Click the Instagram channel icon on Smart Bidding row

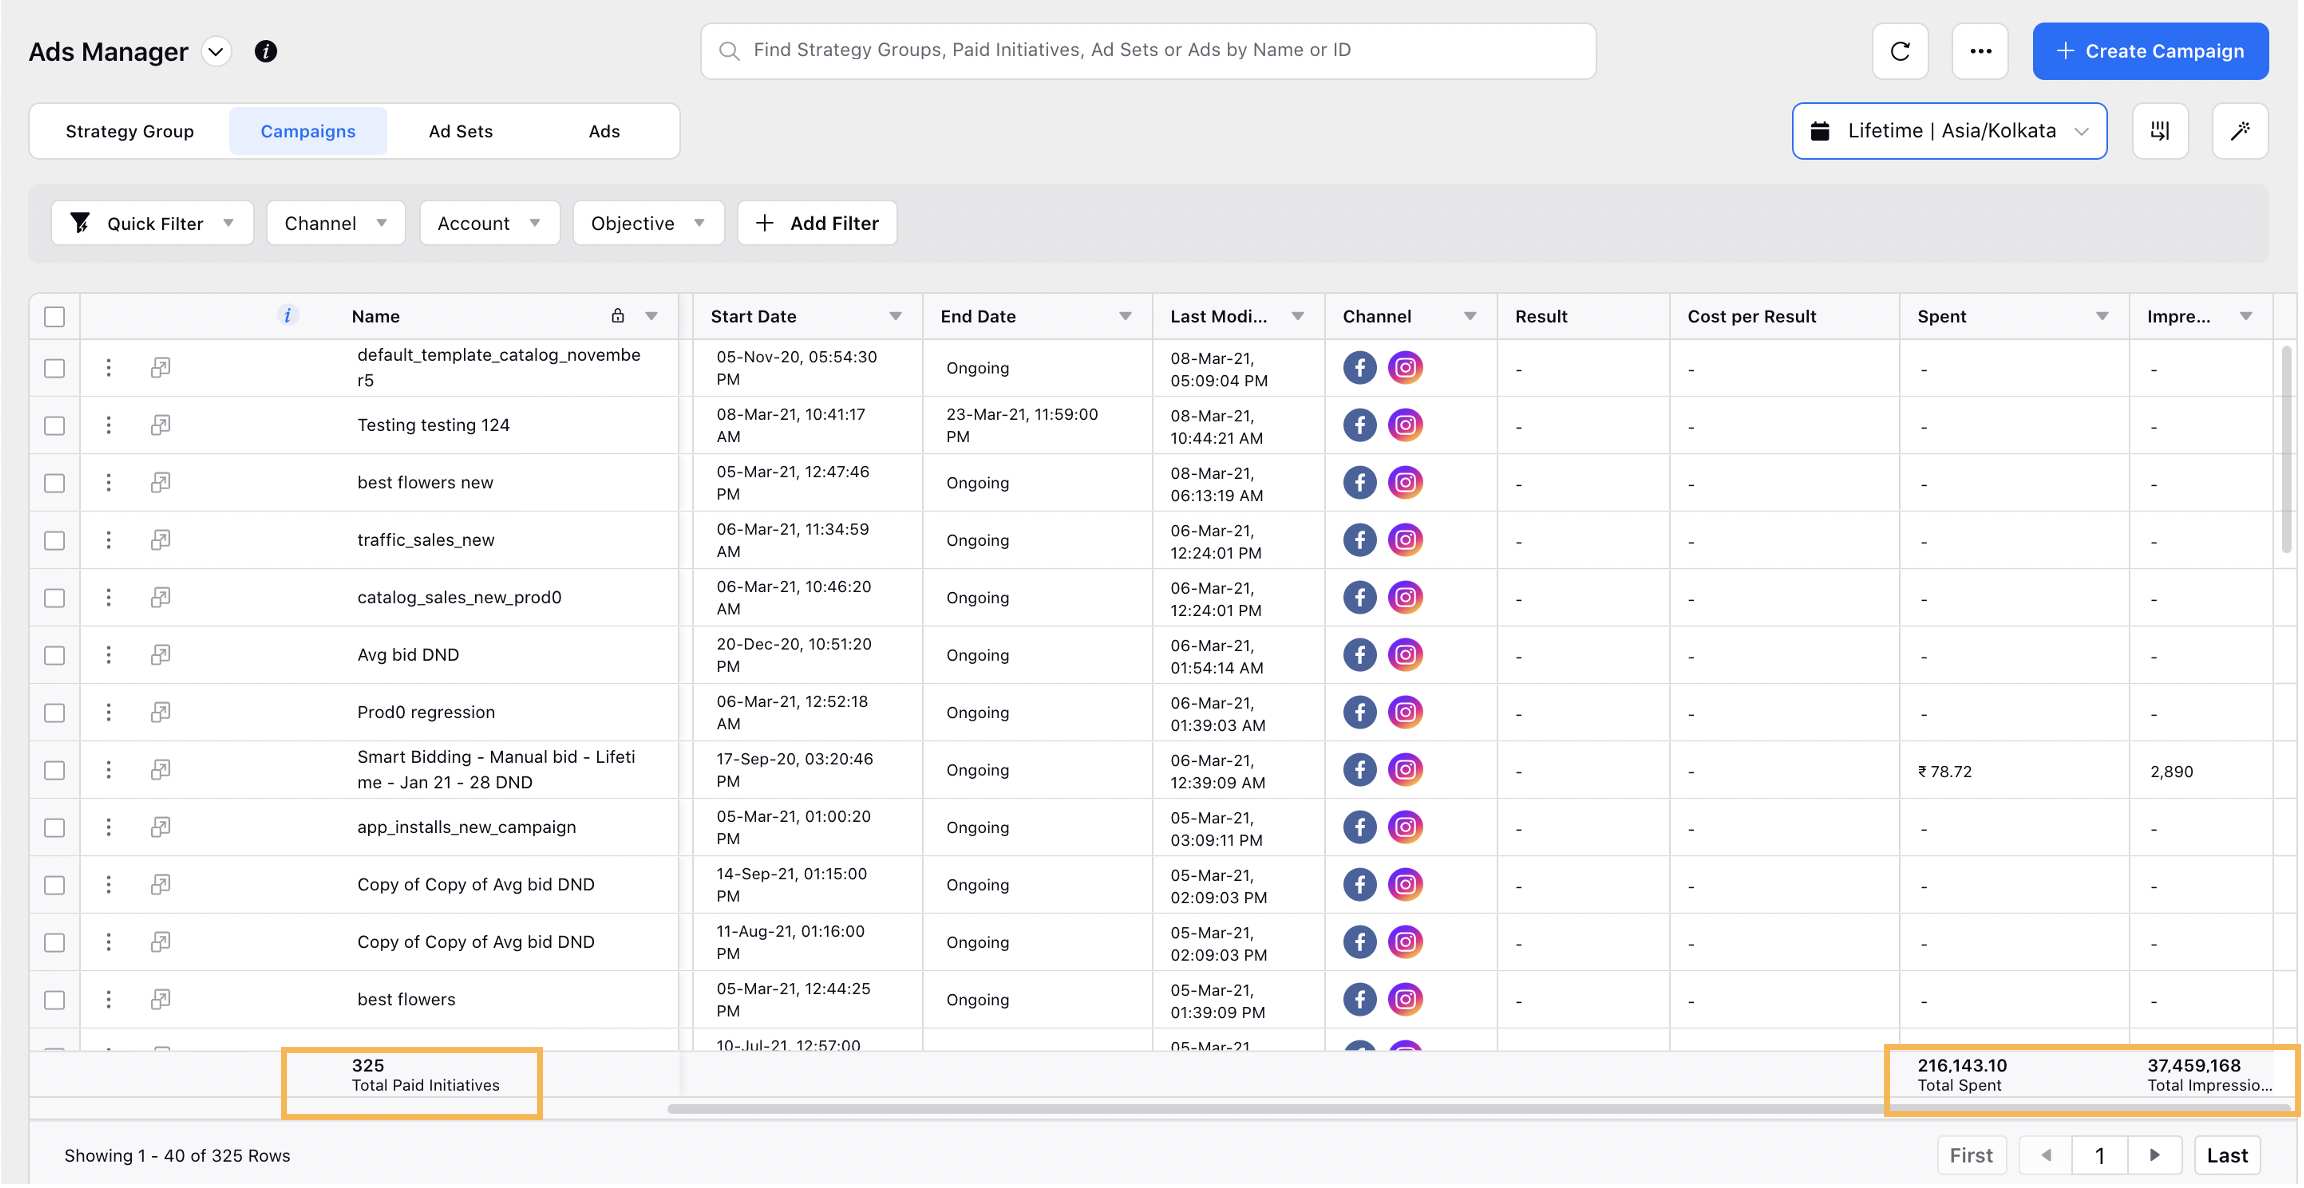click(1404, 770)
